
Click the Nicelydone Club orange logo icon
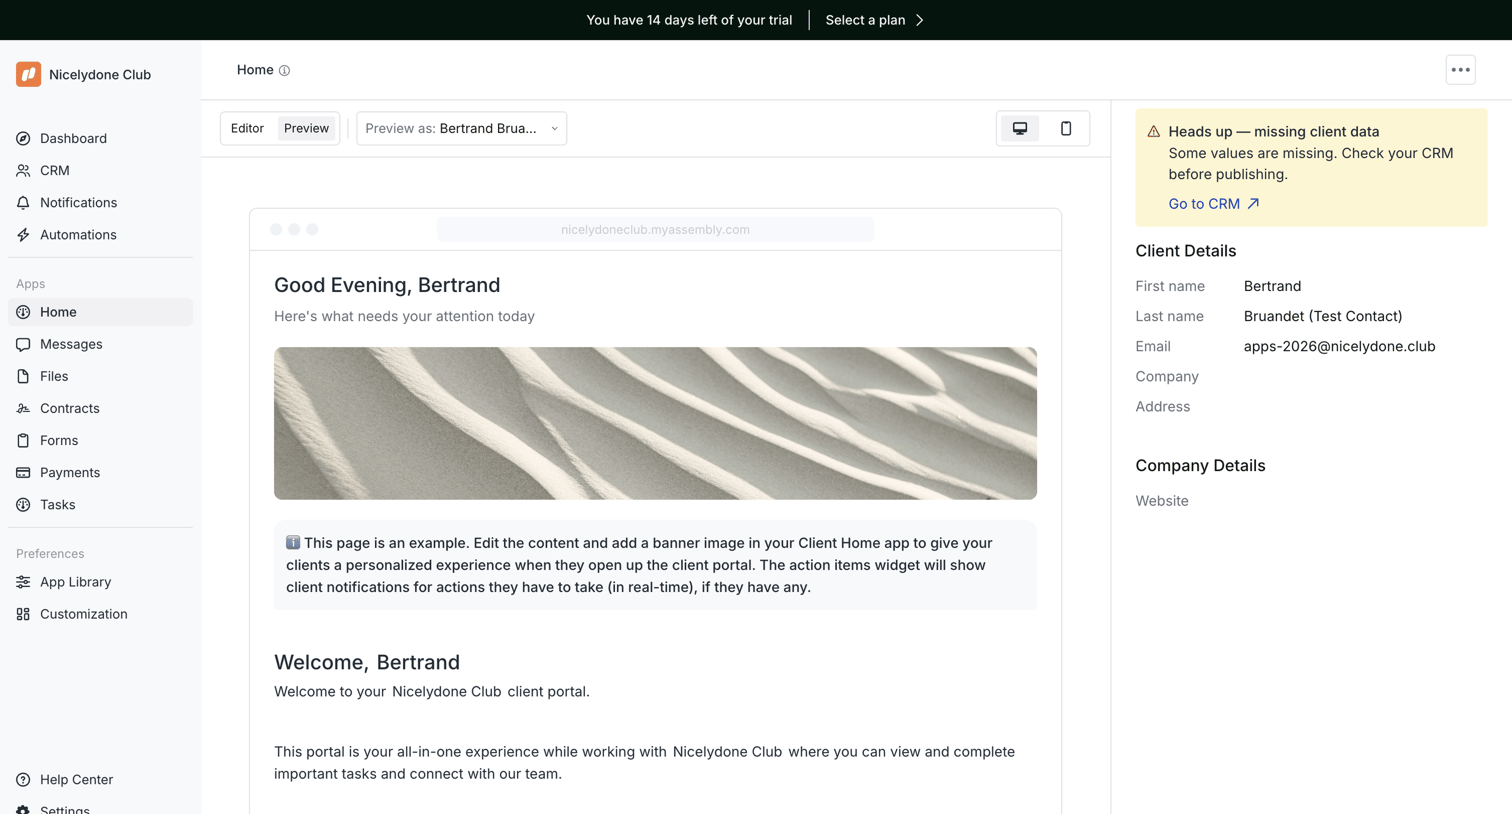(x=28, y=74)
